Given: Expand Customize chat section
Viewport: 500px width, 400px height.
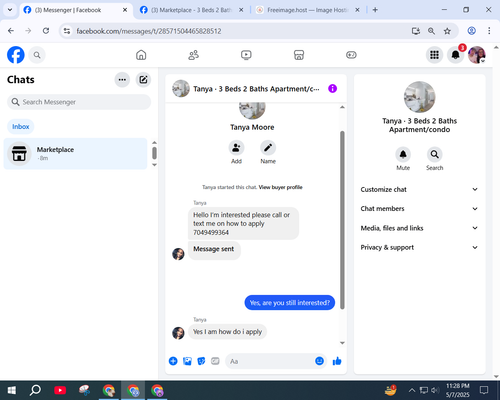Looking at the screenshot, I should (419, 189).
